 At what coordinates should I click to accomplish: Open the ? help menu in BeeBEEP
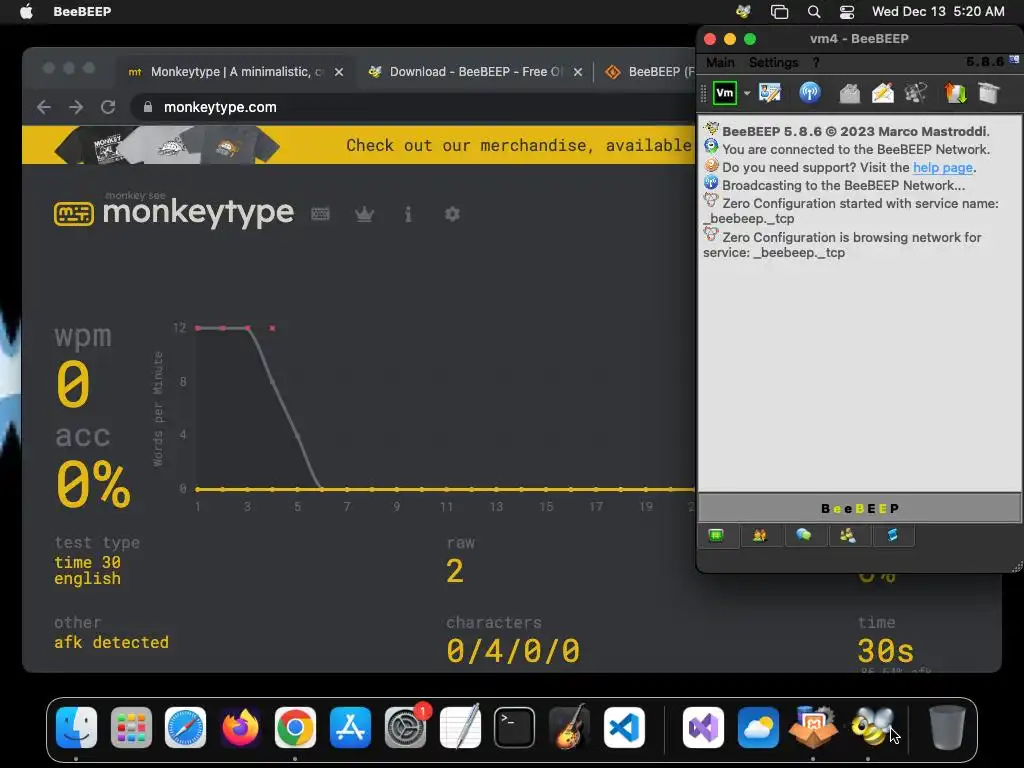pos(816,63)
